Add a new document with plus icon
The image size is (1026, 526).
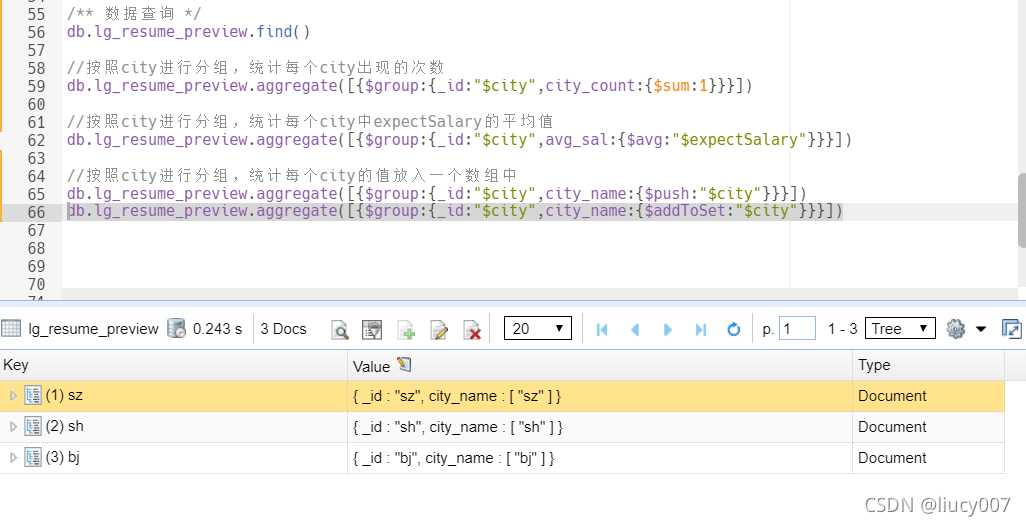406,329
